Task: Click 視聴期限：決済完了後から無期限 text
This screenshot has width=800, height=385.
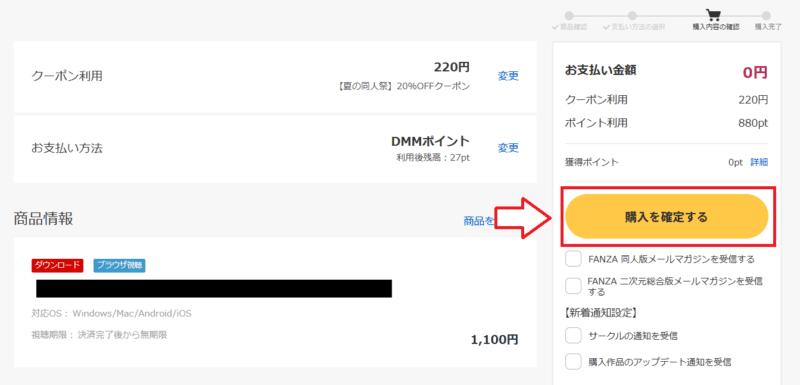Action: [x=99, y=335]
